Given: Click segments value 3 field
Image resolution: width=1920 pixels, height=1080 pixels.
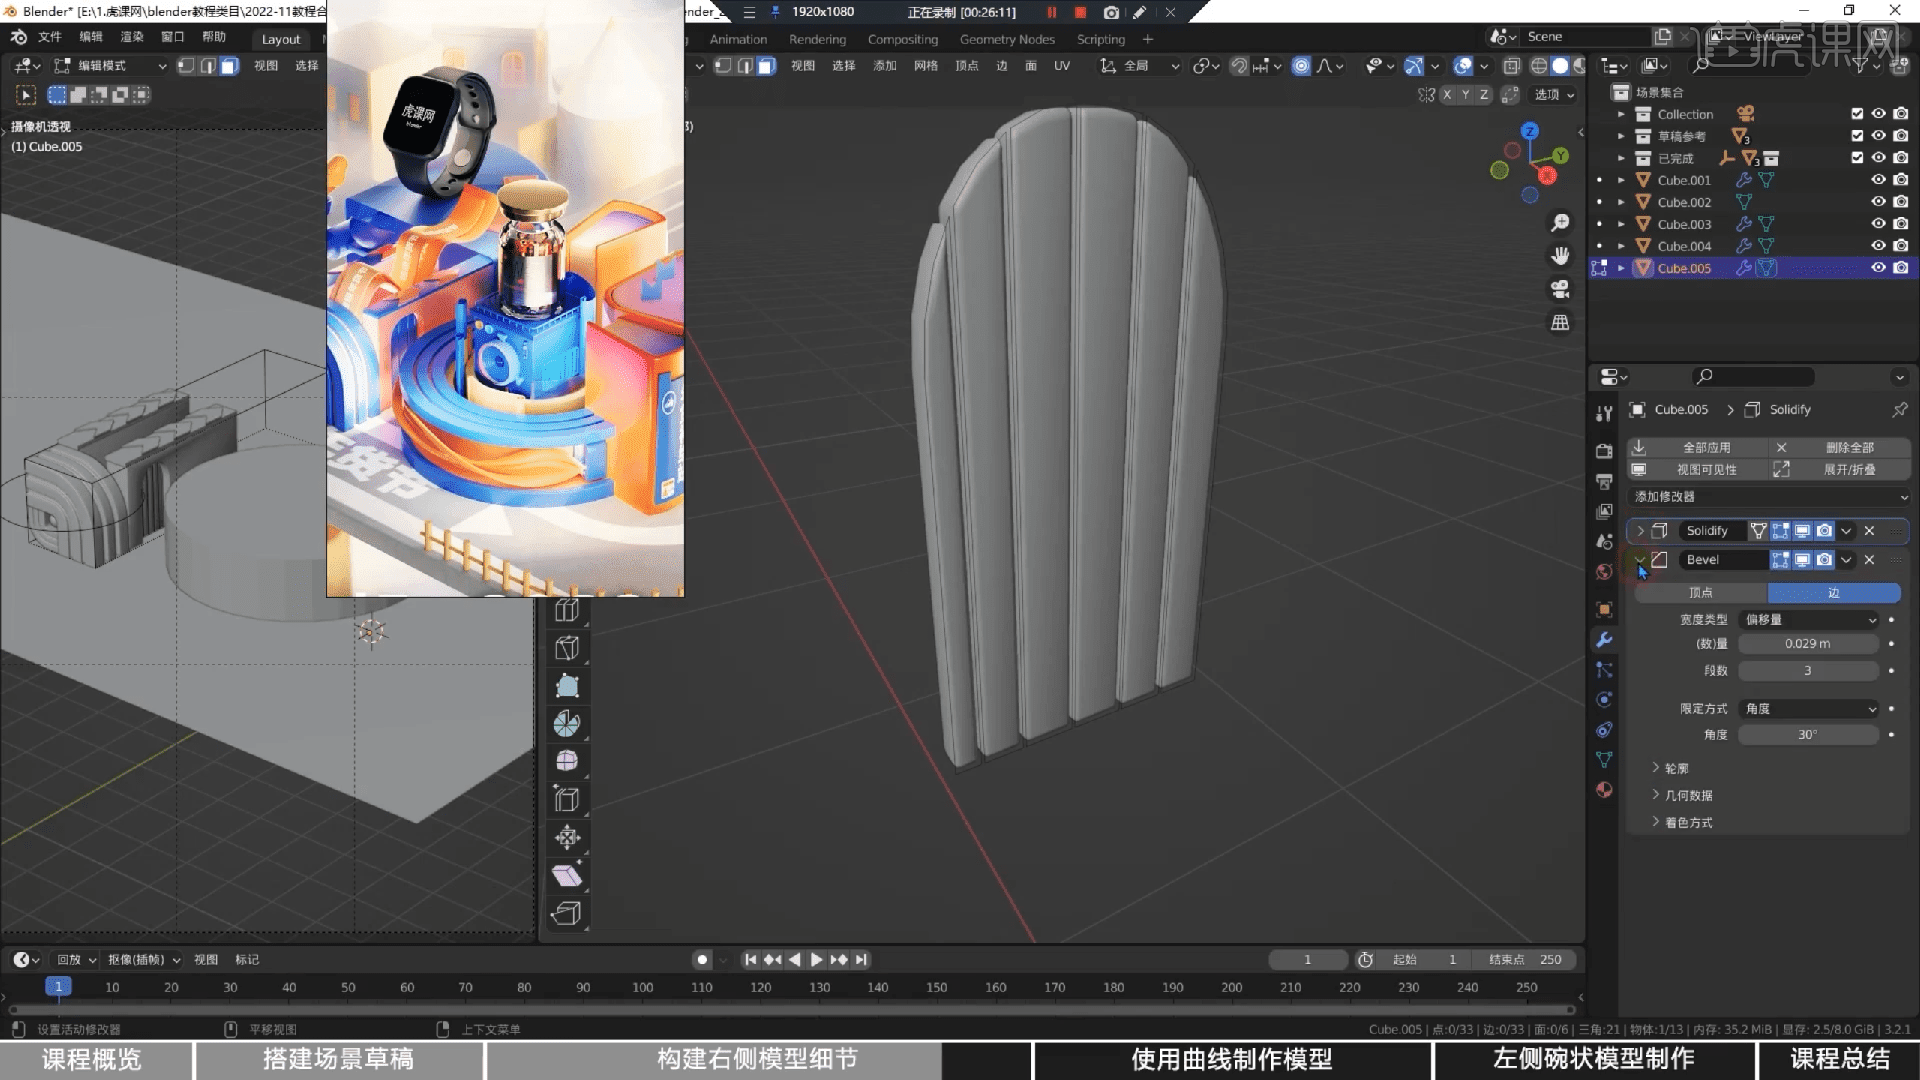Looking at the screenshot, I should tap(1808, 671).
